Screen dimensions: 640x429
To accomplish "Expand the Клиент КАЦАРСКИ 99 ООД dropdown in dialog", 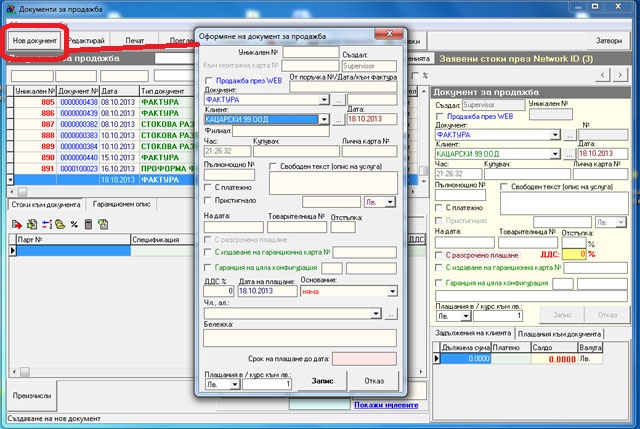I will 324,120.
